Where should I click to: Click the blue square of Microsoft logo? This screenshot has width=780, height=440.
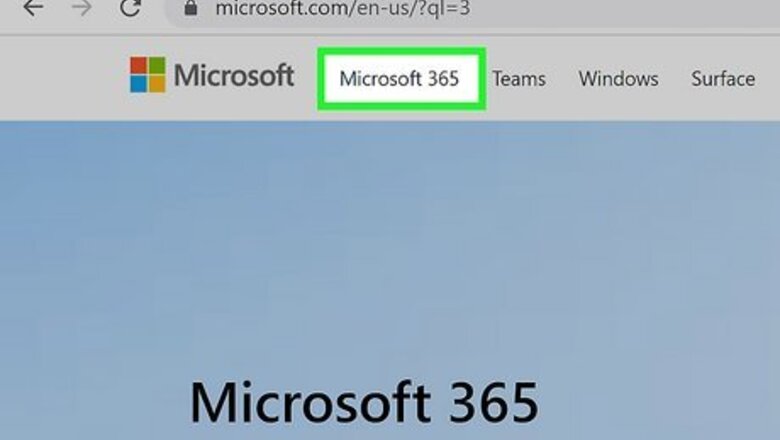tap(138, 84)
